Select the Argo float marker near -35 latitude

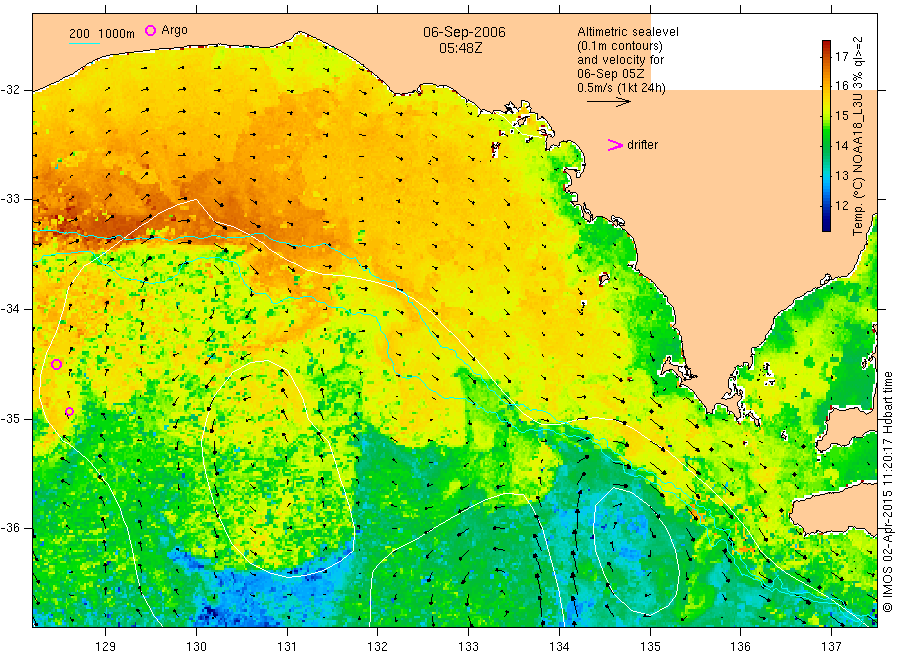pos(69,411)
